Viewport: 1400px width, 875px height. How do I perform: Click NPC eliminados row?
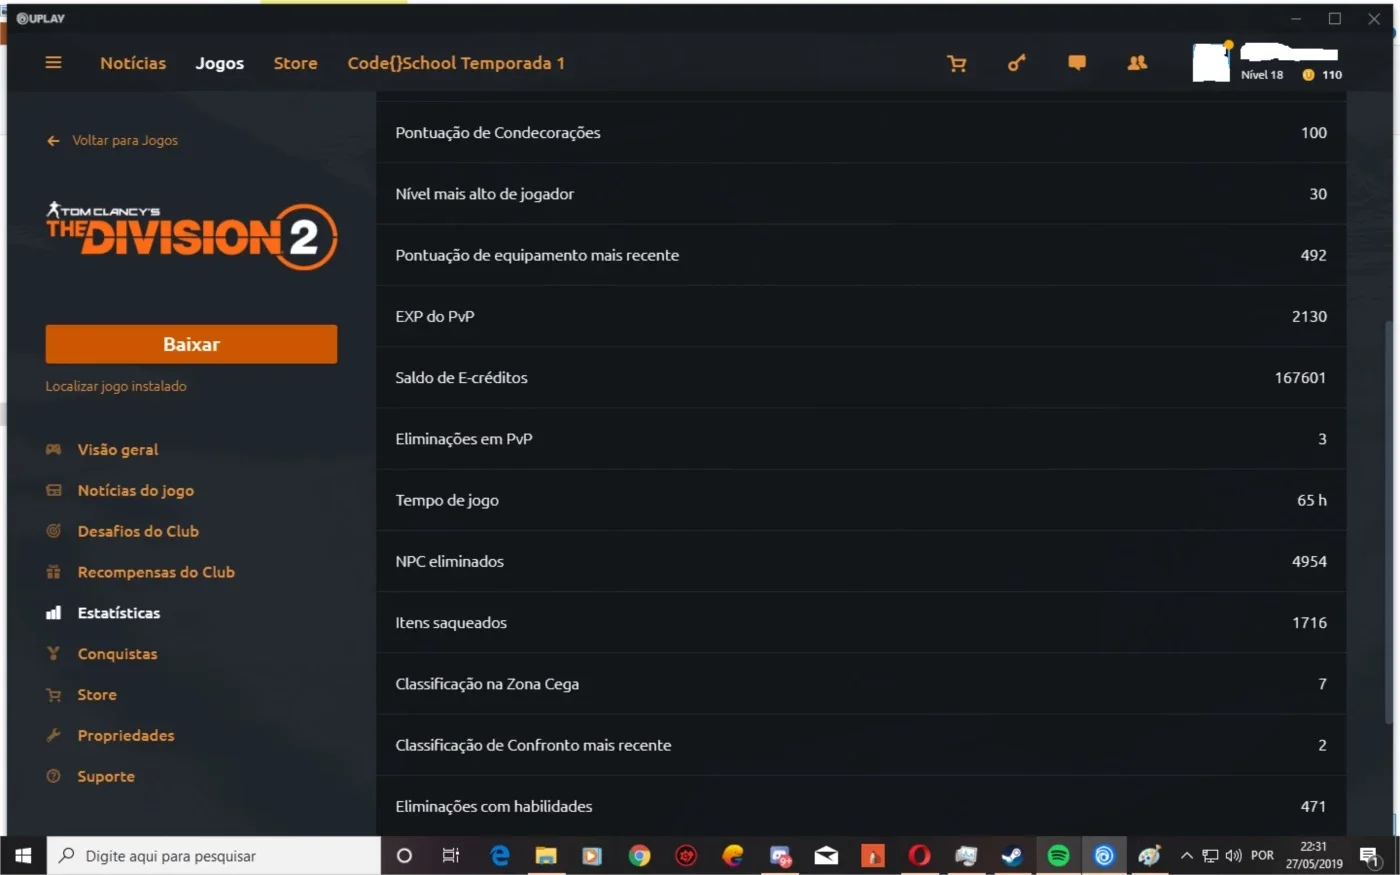[861, 561]
